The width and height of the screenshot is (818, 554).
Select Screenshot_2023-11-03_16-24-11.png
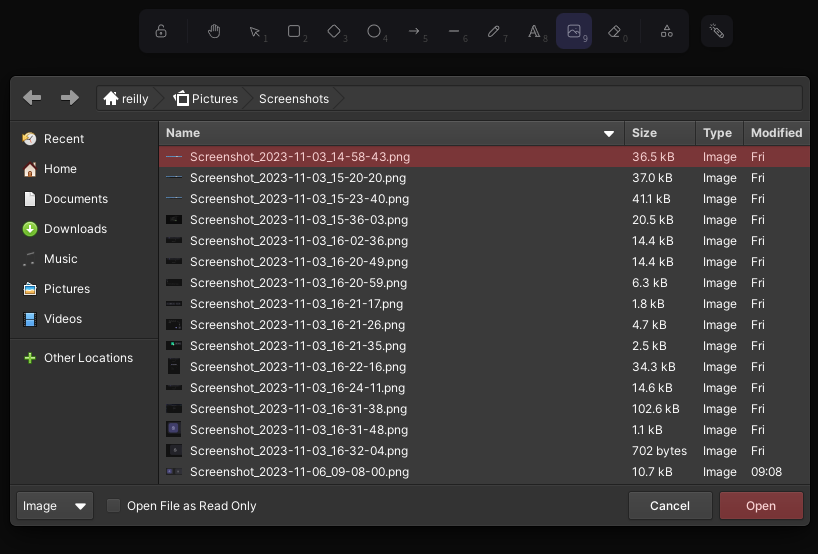[484, 388]
